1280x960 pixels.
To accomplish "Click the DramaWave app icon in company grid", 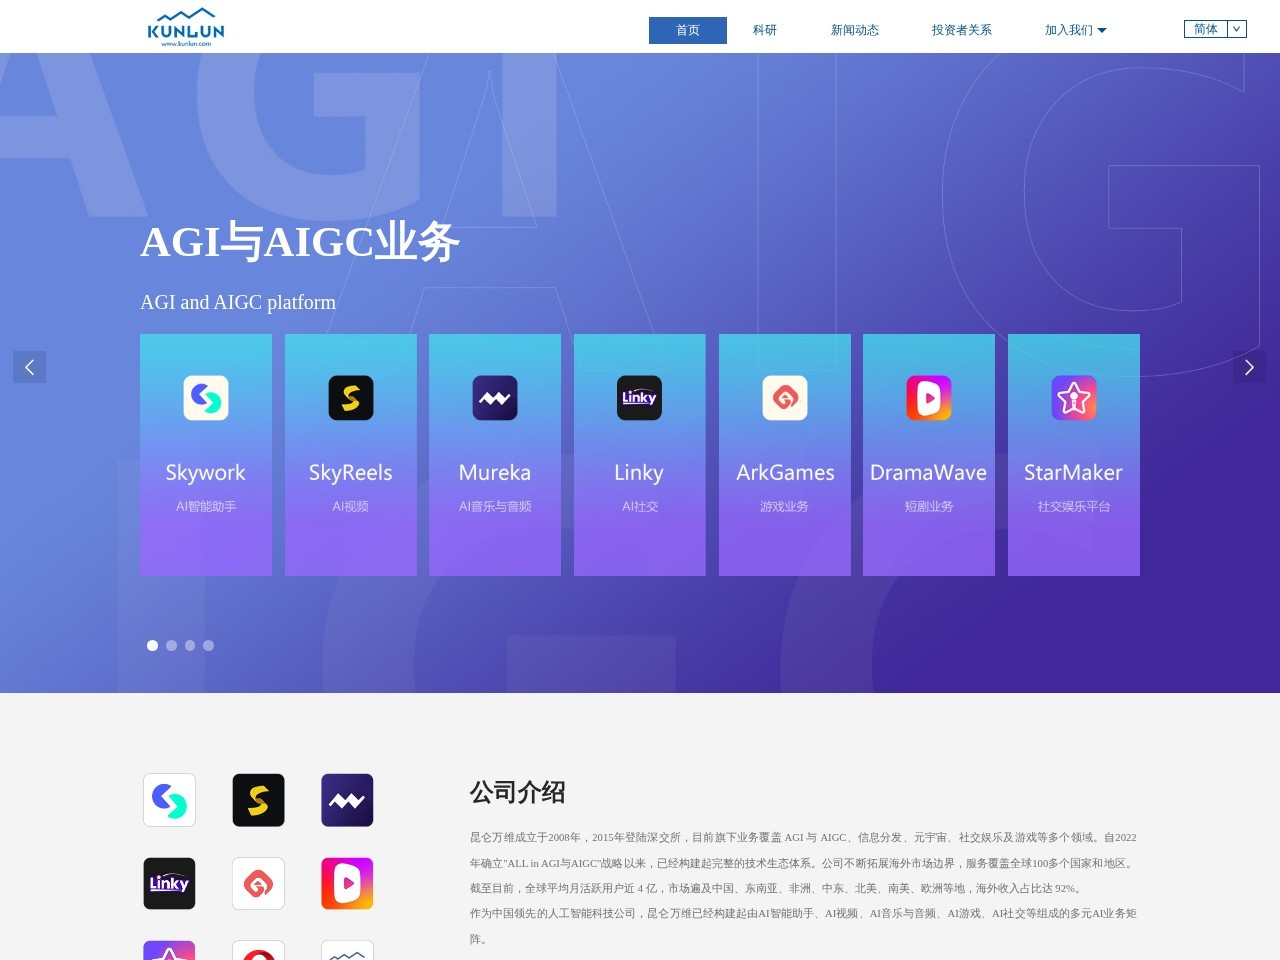I will pyautogui.click(x=347, y=883).
